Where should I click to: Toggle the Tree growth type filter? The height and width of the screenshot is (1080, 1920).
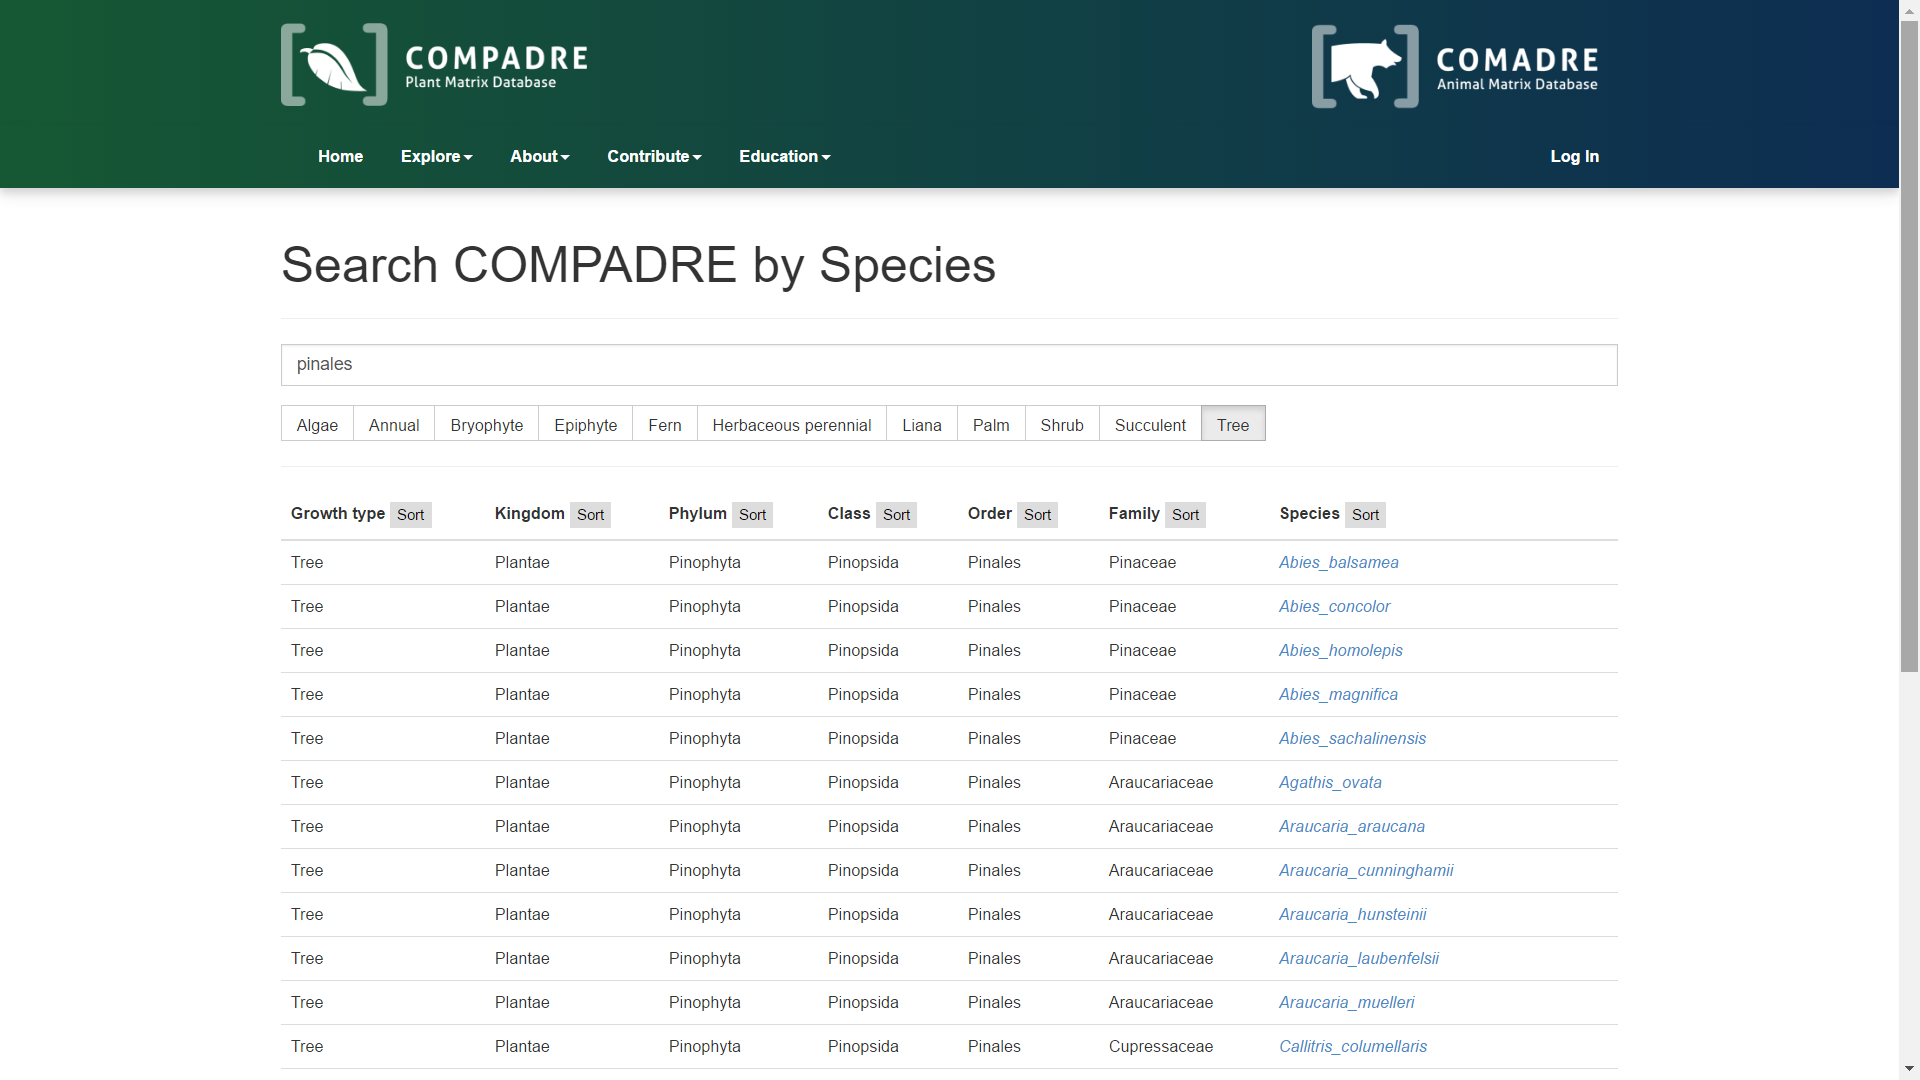point(1232,425)
